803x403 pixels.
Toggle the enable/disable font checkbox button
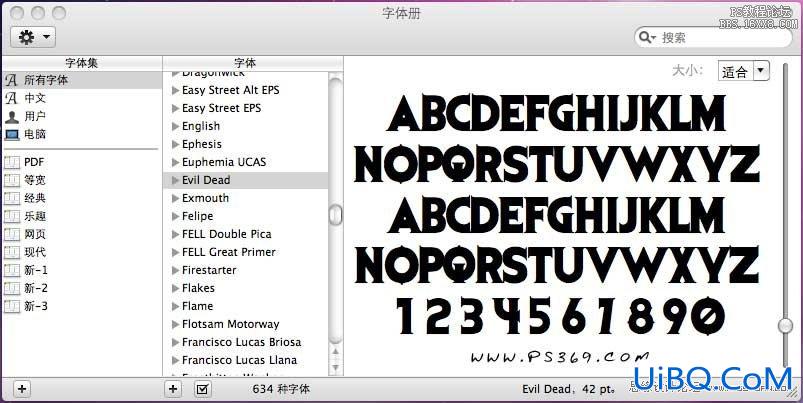click(203, 389)
